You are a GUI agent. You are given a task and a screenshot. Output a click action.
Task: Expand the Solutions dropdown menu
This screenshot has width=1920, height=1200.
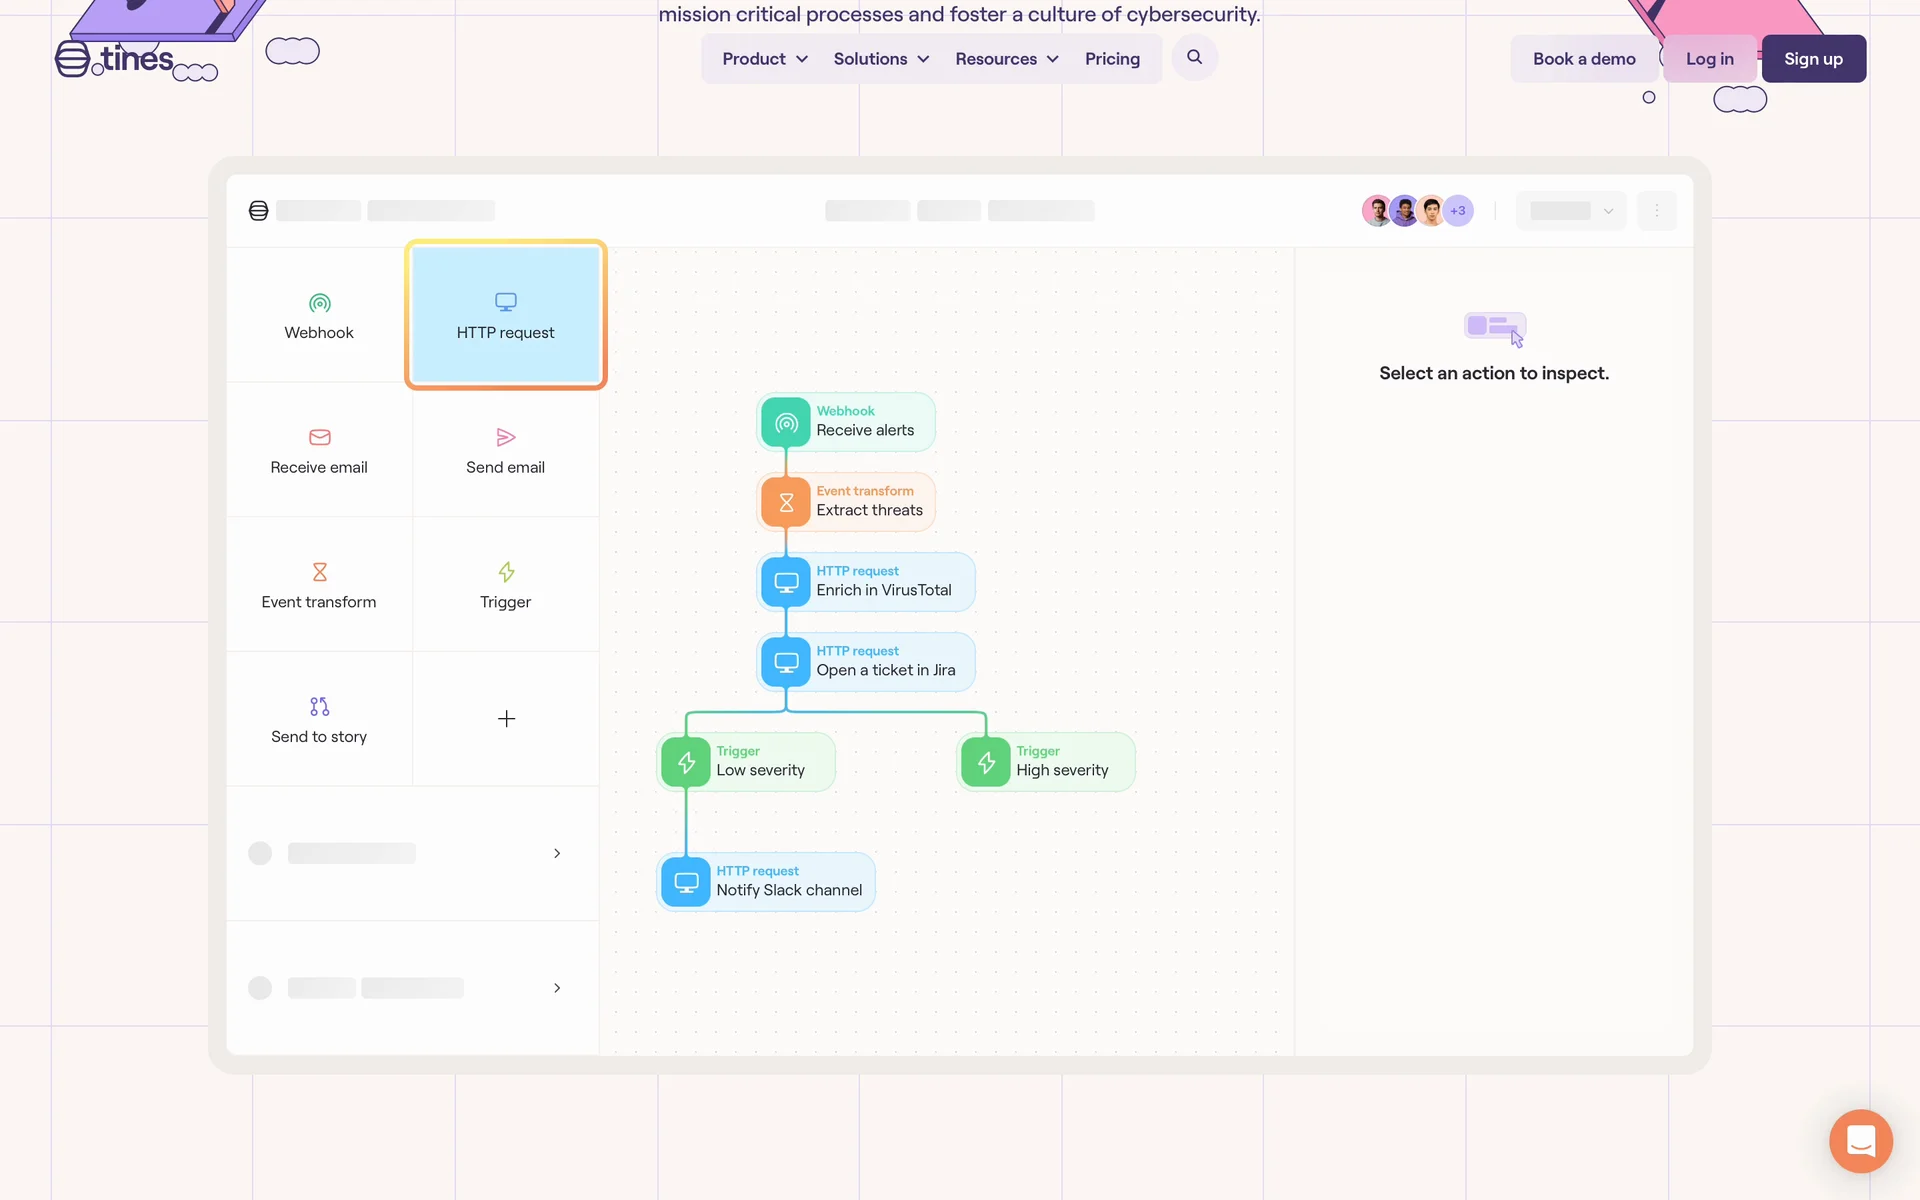point(881,59)
